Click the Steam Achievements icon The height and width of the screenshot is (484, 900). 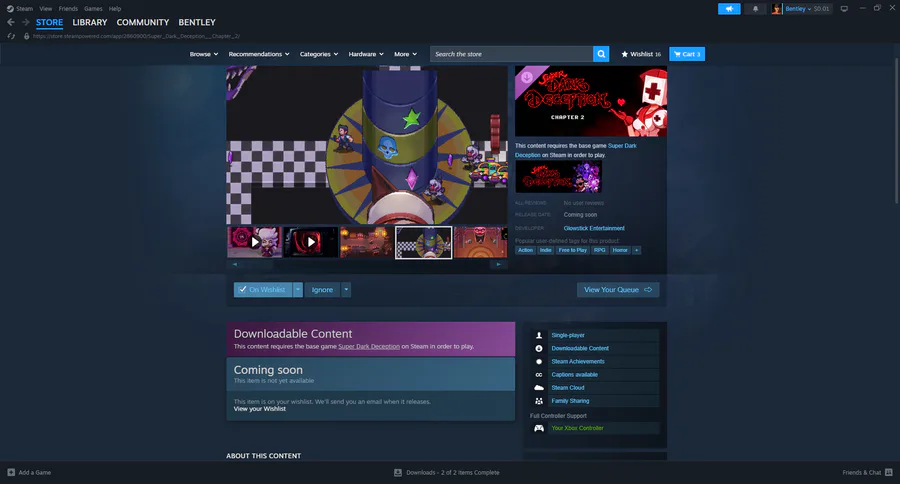click(x=538, y=362)
